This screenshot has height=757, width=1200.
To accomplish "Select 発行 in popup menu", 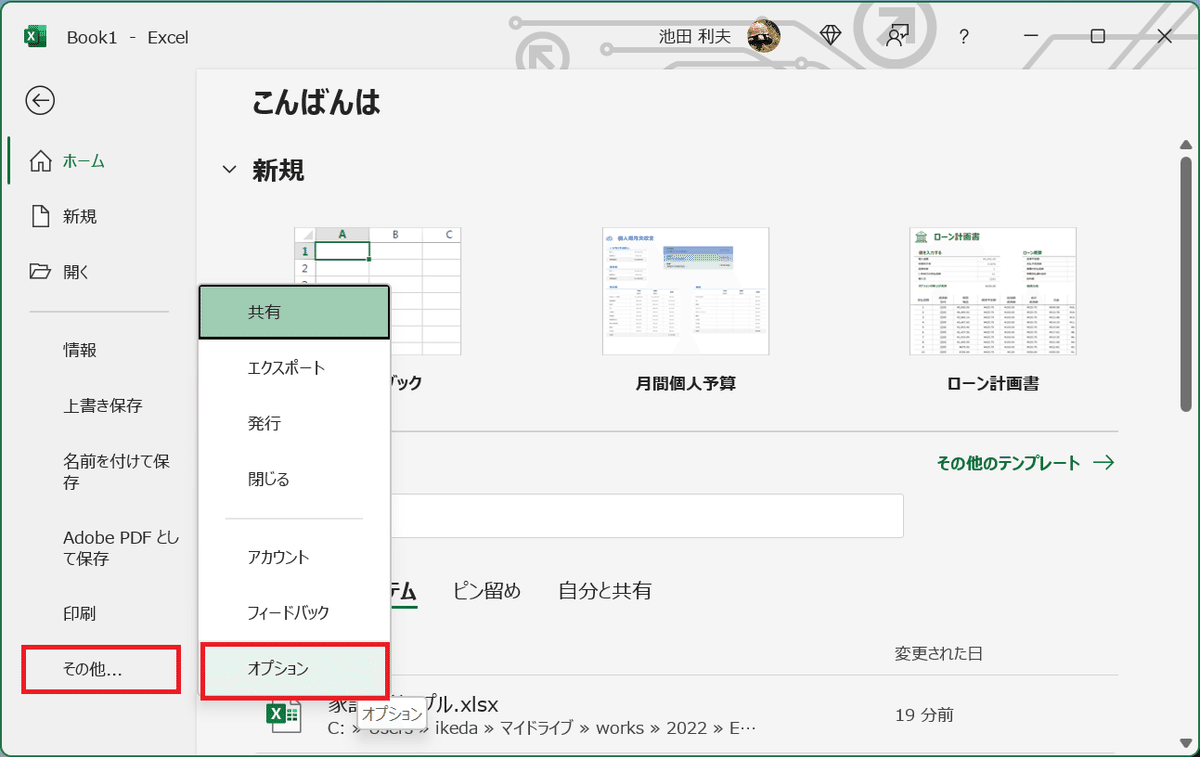I will tap(294, 424).
